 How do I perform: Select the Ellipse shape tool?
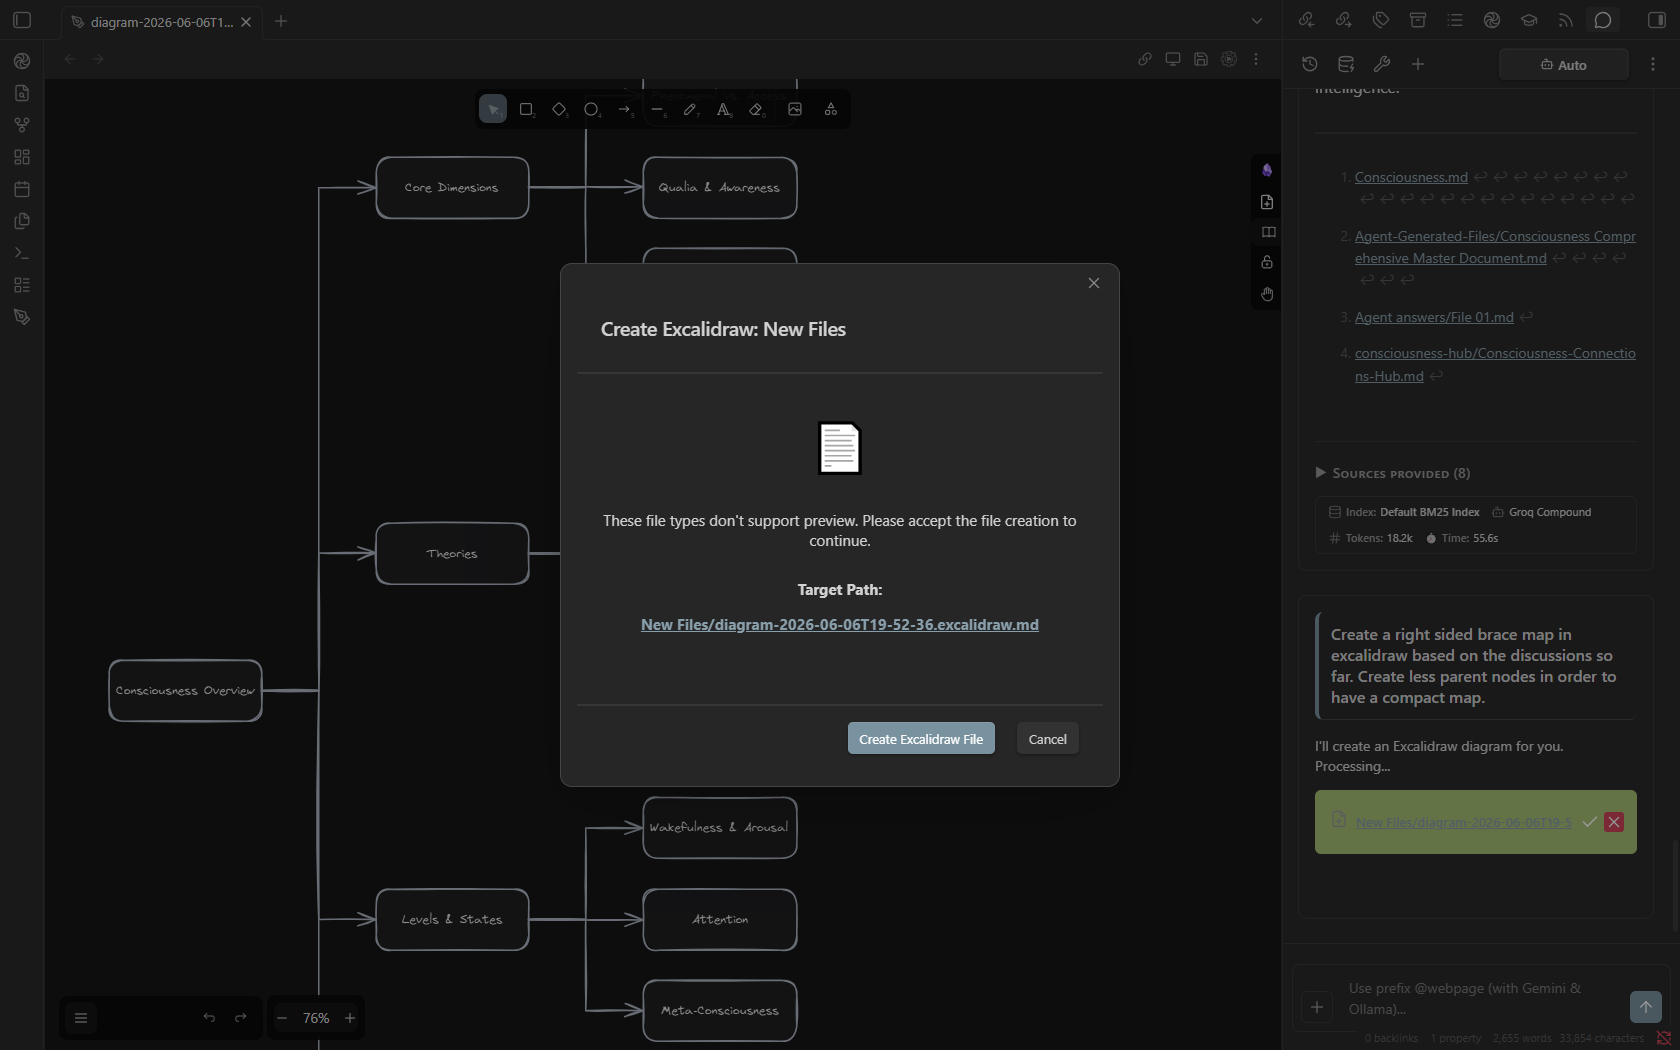click(592, 109)
